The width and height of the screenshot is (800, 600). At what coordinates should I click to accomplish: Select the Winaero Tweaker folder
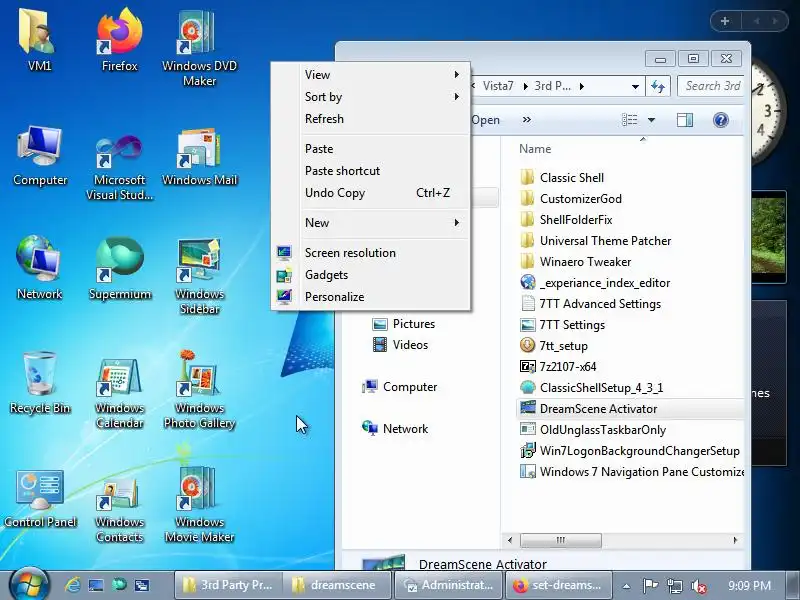click(x=576, y=262)
